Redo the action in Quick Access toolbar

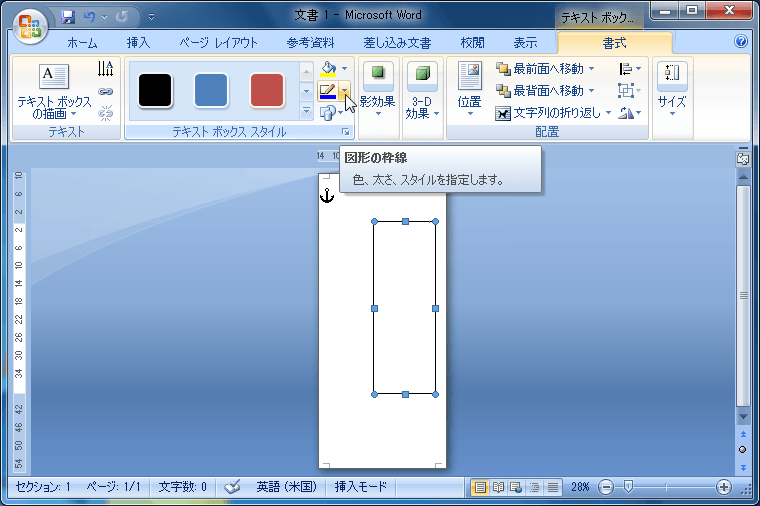(122, 17)
